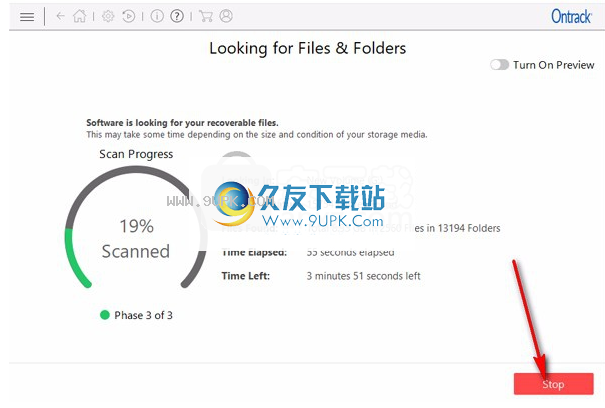Click the Time Left label

pyautogui.click(x=245, y=276)
